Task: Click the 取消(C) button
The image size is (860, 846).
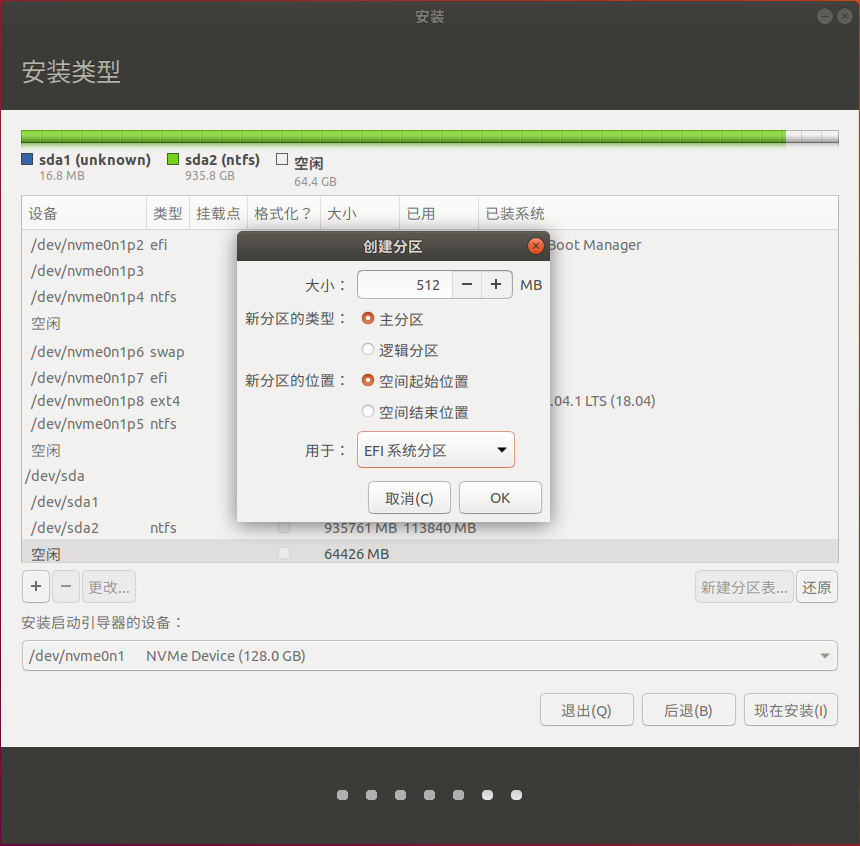Action: [409, 498]
